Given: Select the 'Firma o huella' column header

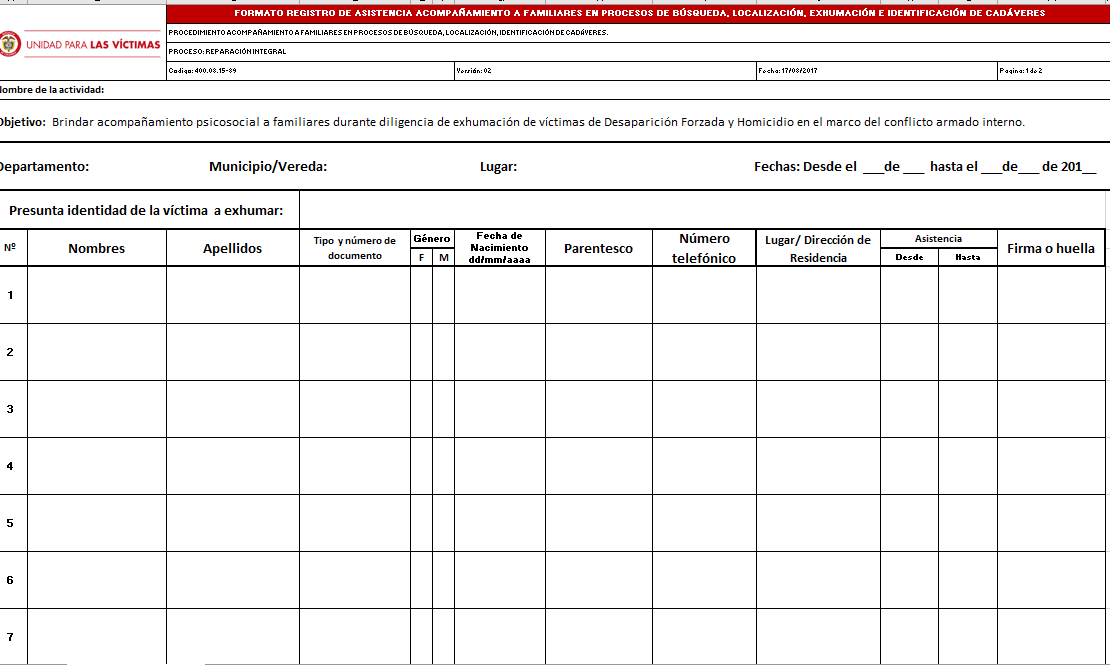Looking at the screenshot, I should (1051, 248).
